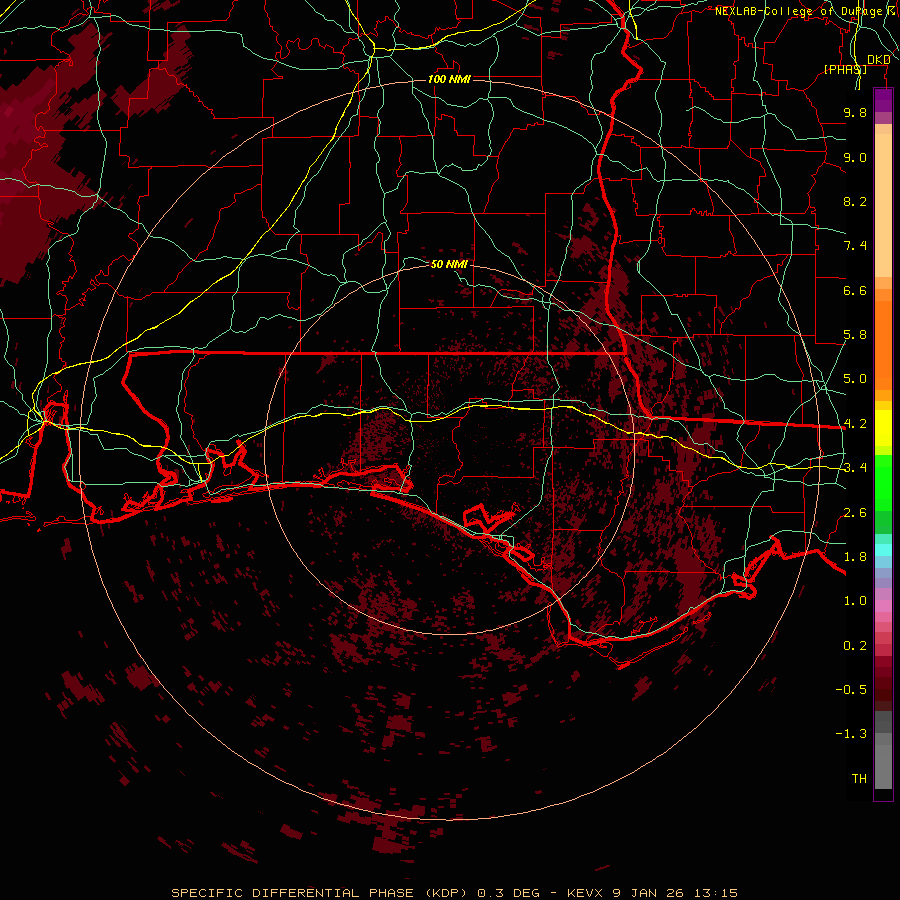Viewport: 900px width, 900px height.
Task: Select the 4.2 scale value
Action: [x=855, y=424]
